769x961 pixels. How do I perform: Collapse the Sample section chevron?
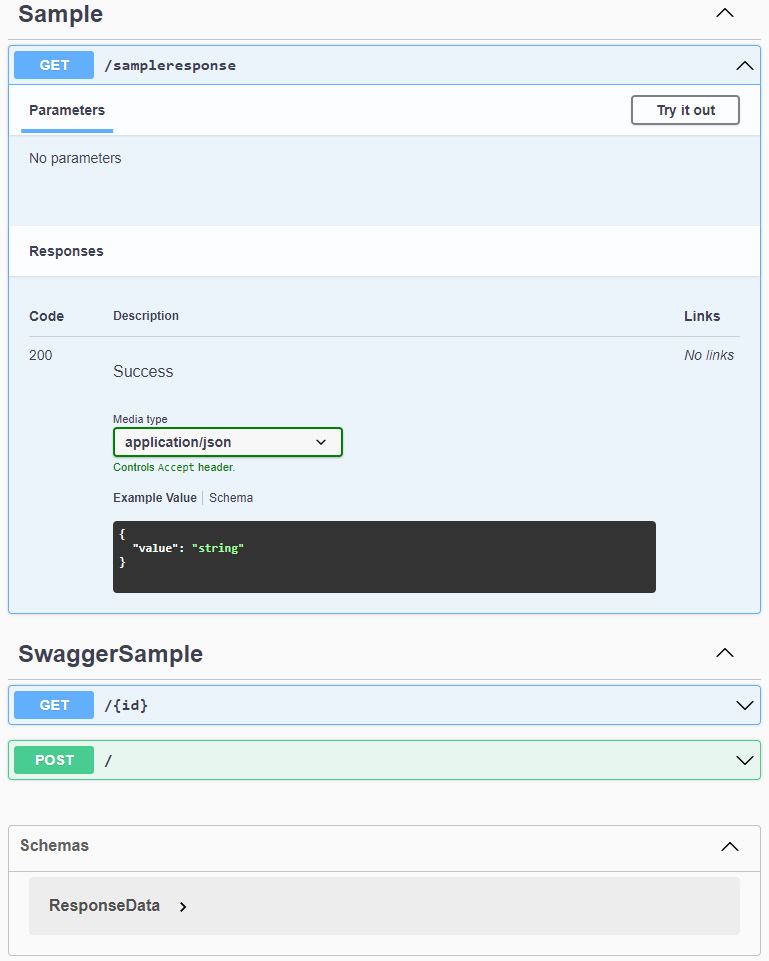[x=725, y=13]
